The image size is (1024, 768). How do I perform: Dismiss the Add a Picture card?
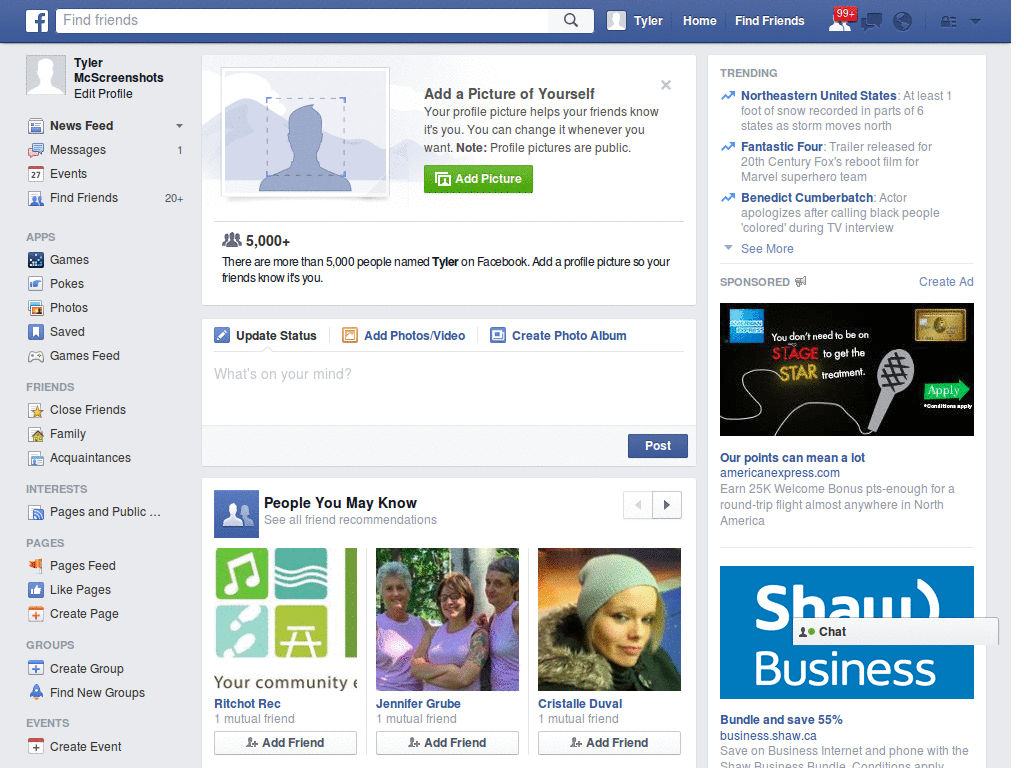click(x=665, y=85)
